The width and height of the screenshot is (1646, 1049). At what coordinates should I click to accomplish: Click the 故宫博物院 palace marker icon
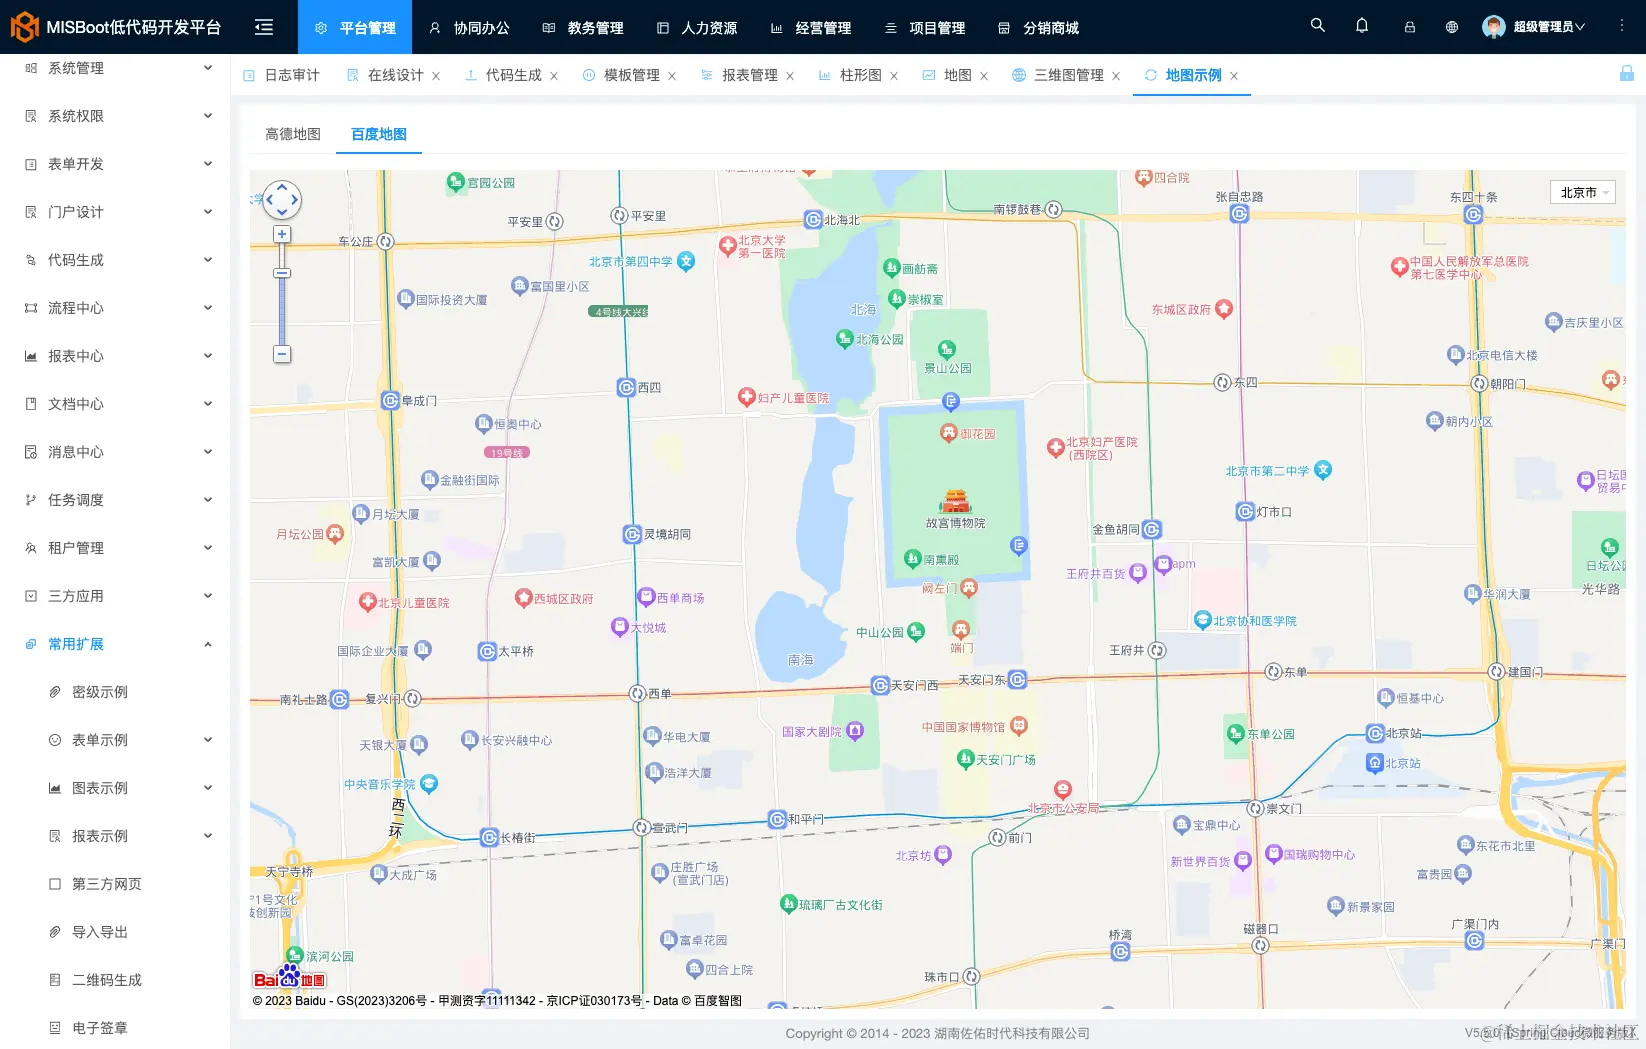(x=956, y=501)
